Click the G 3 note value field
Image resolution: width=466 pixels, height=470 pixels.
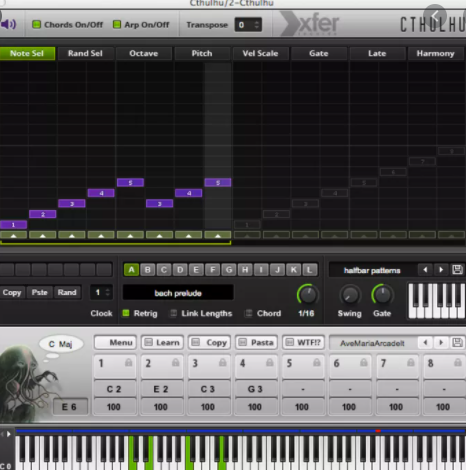point(256,389)
